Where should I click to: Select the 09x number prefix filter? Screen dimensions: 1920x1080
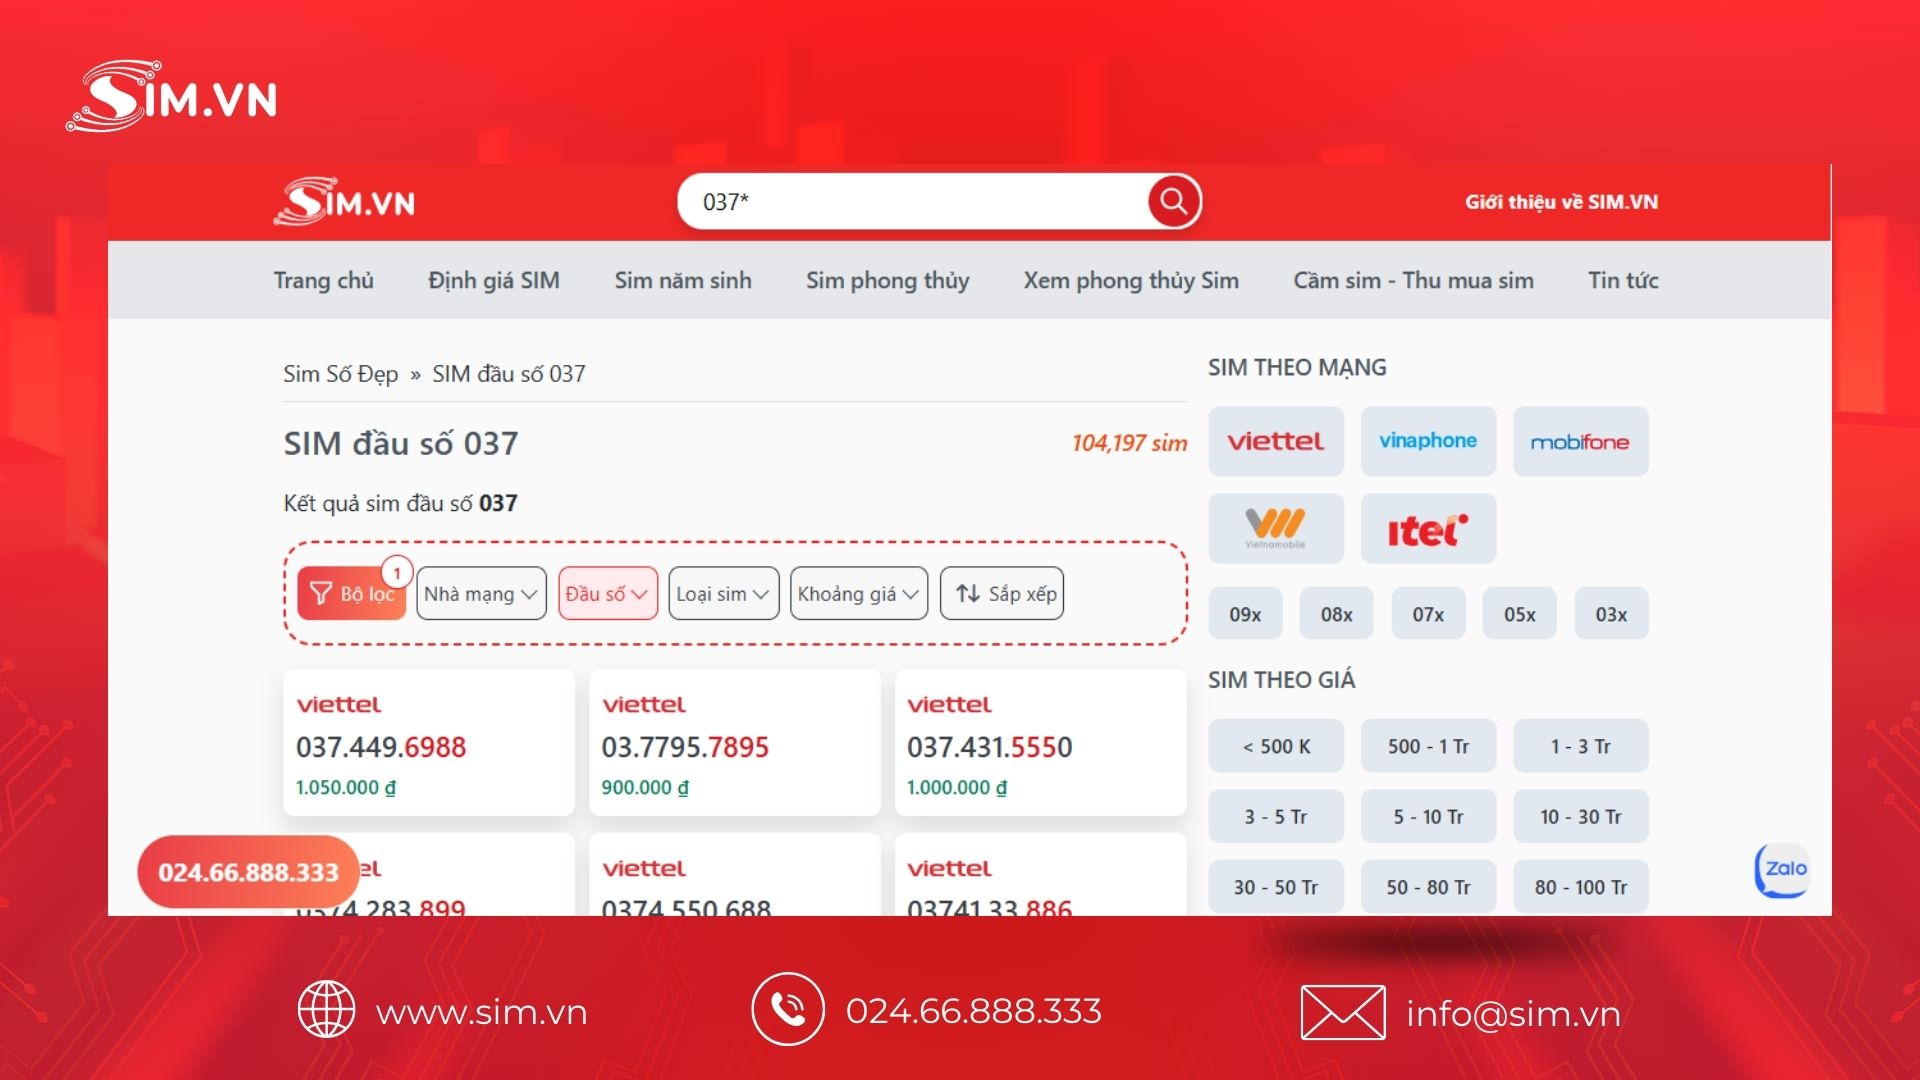tap(1245, 613)
